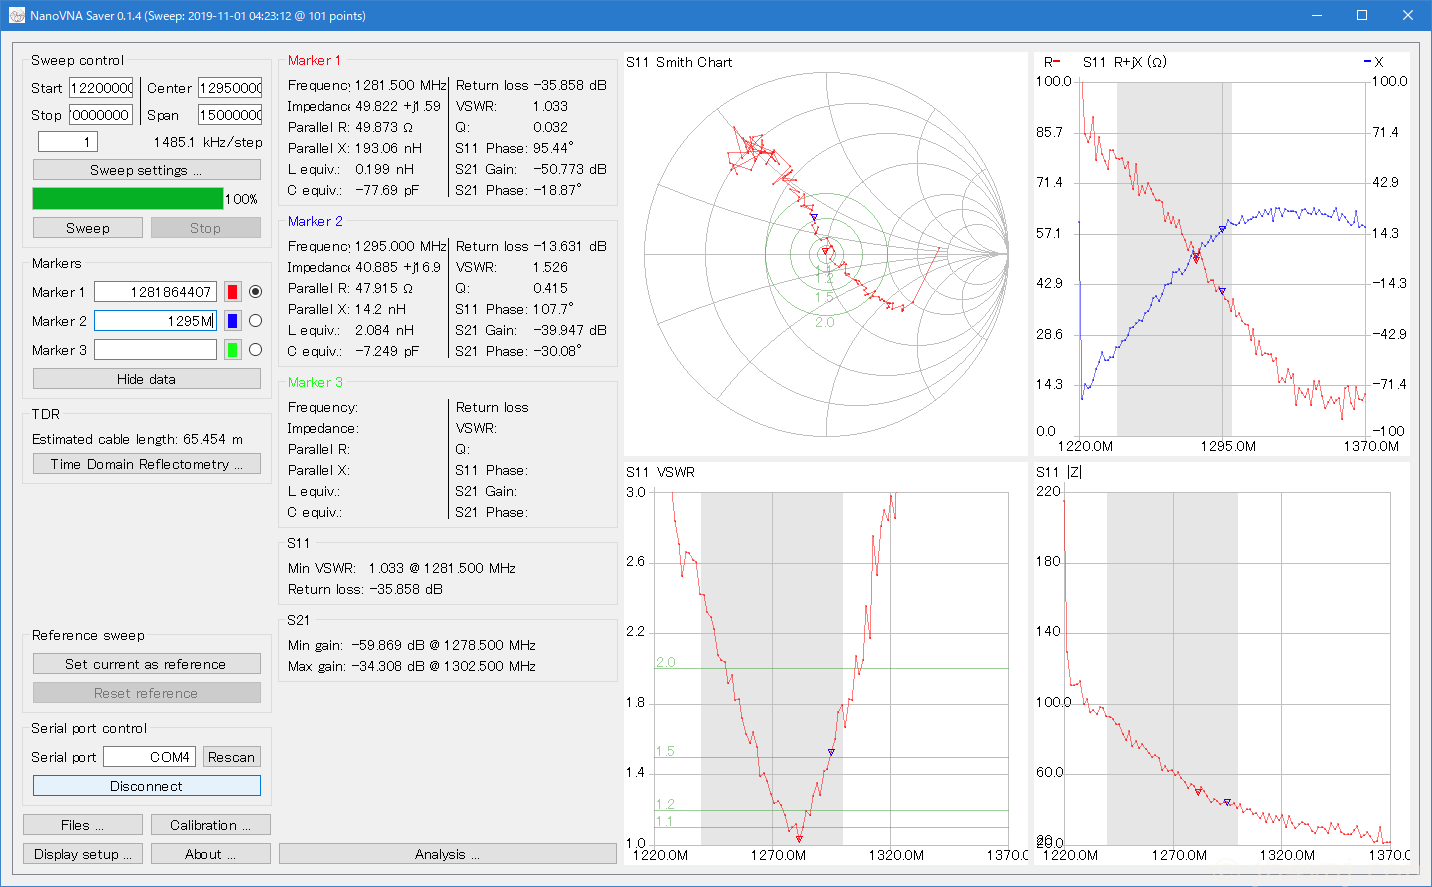Viewport: 1432px width, 887px height.
Task: Open the blue Marker 2 color picker
Action: point(232,321)
